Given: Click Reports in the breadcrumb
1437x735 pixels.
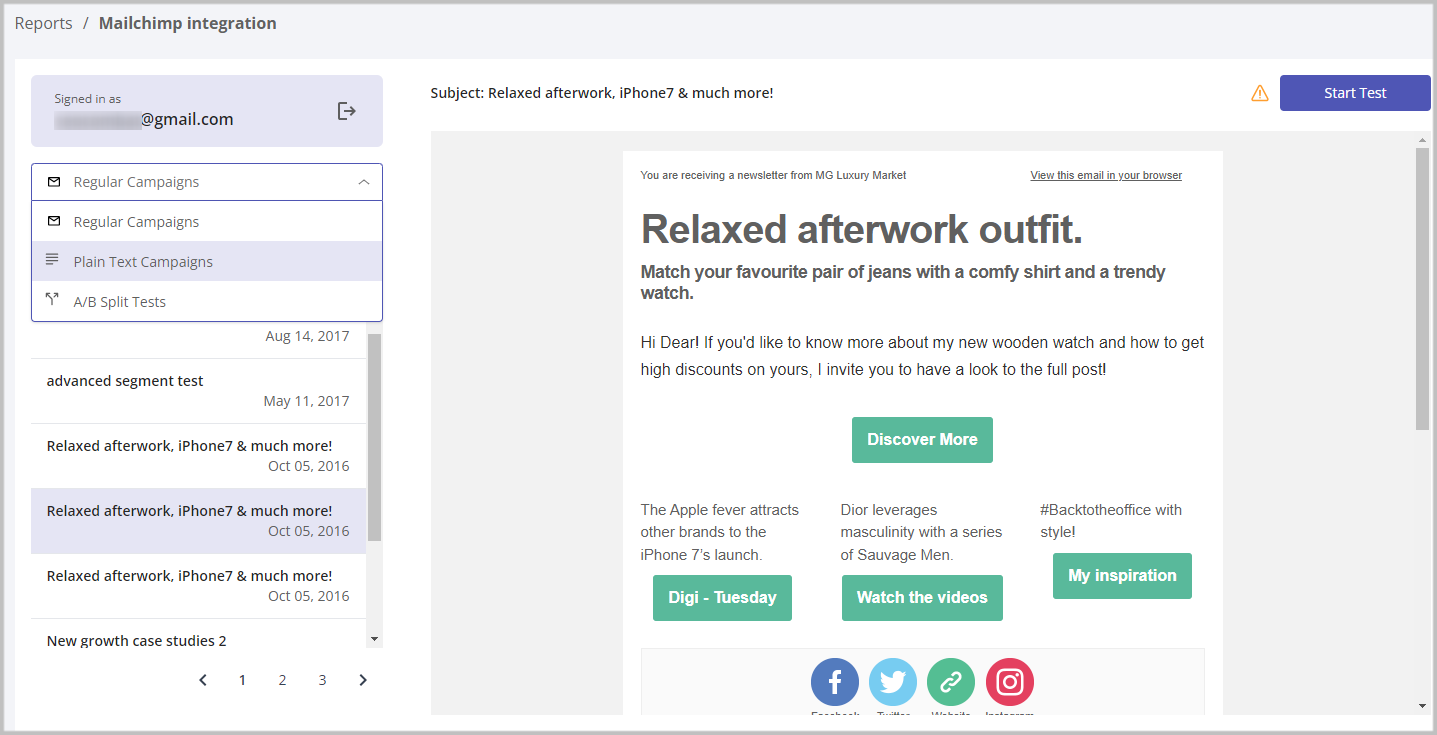Looking at the screenshot, I should [44, 23].
